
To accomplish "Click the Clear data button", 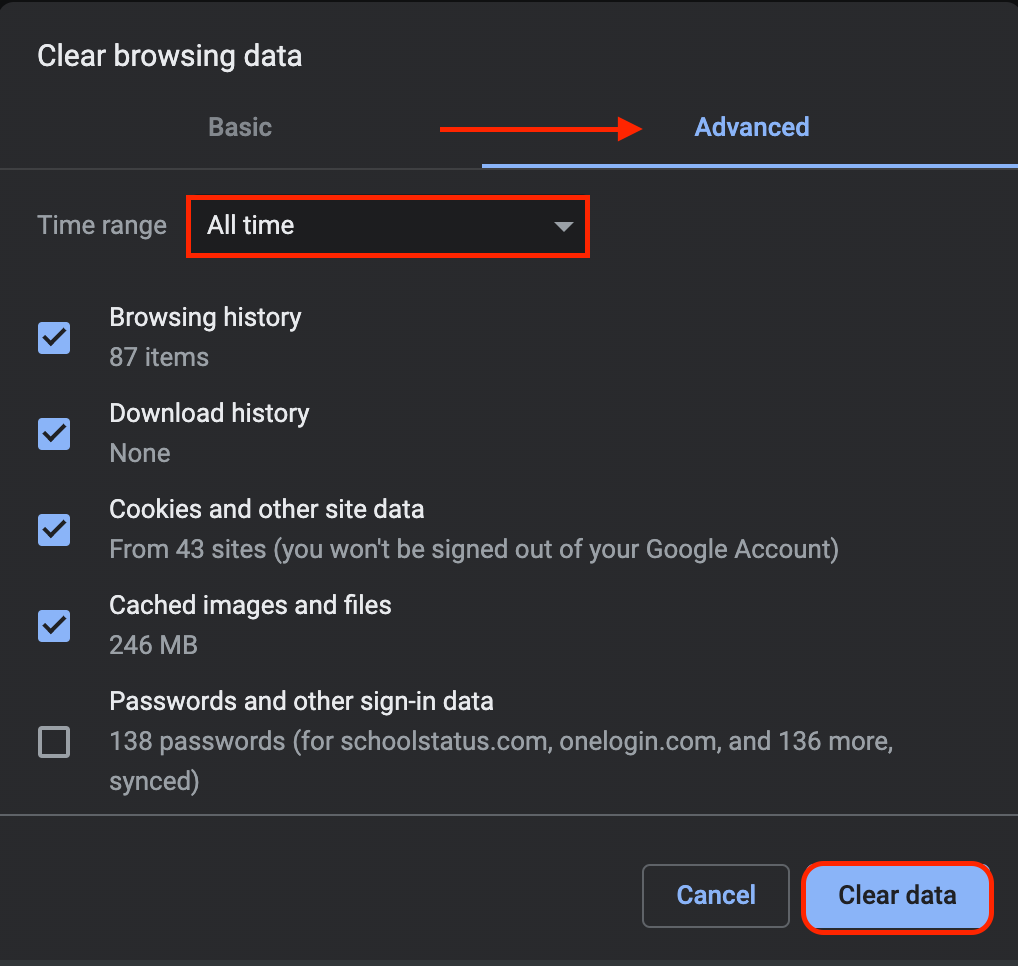I will pyautogui.click(x=897, y=895).
